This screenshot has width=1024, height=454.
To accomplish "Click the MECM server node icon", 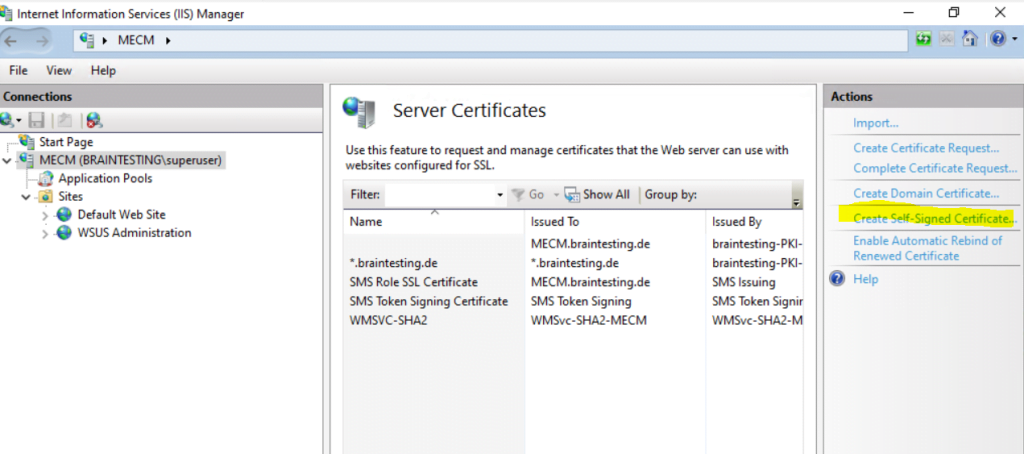I will 27,159.
